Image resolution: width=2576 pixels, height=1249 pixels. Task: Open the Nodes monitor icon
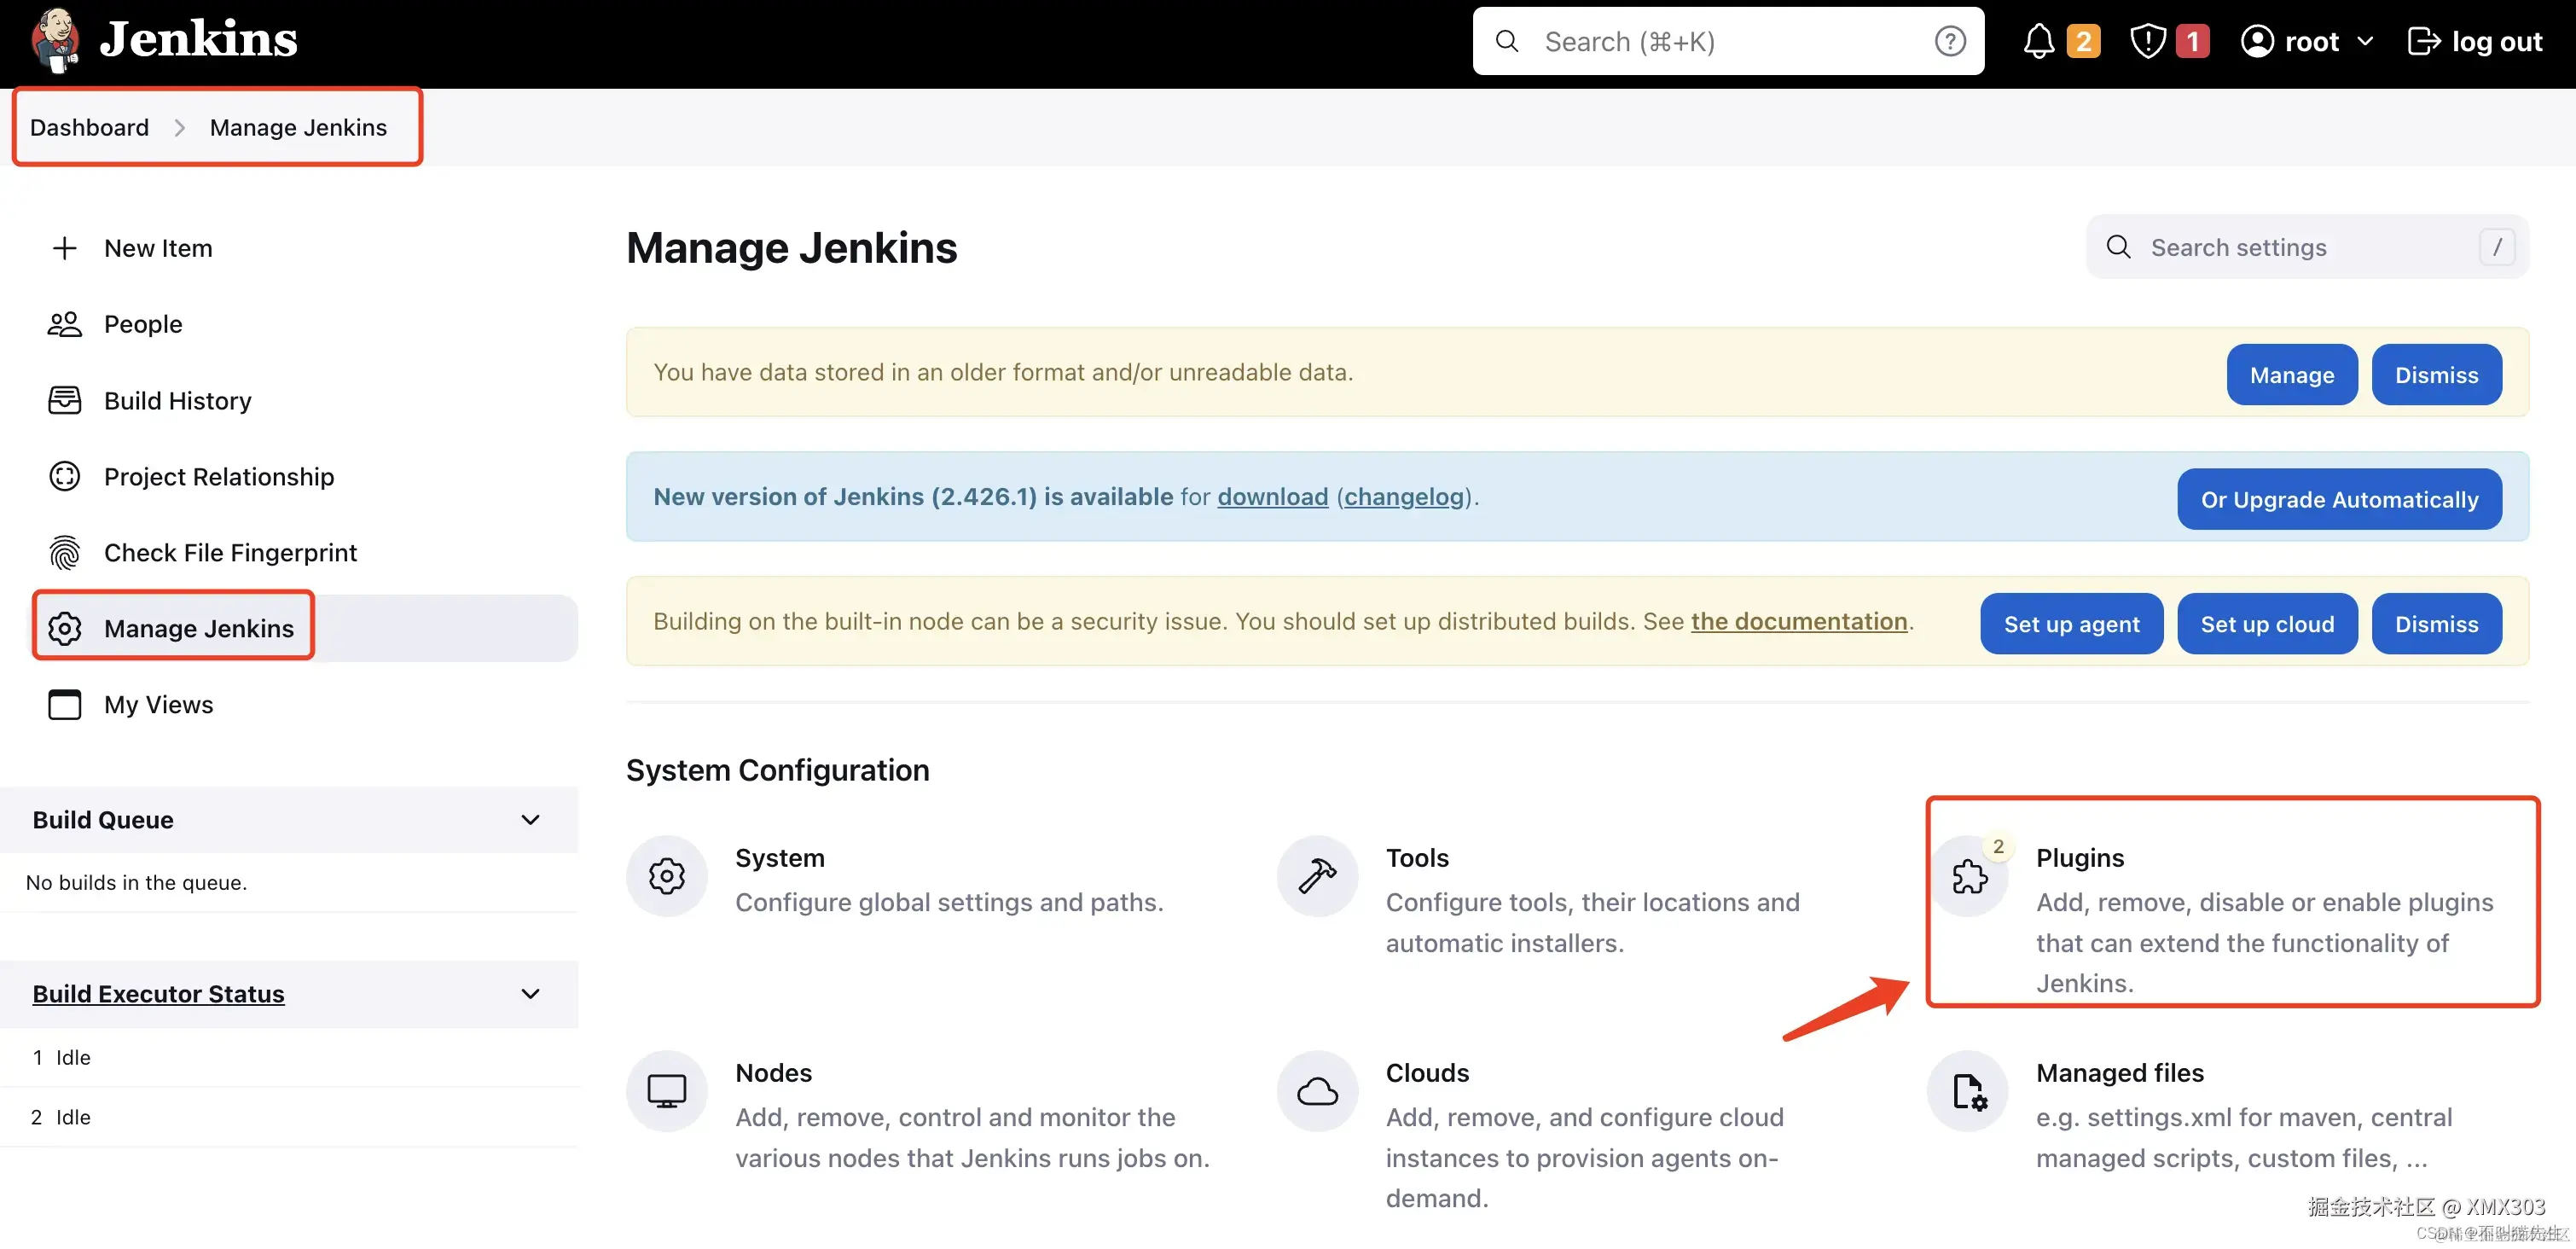click(666, 1091)
